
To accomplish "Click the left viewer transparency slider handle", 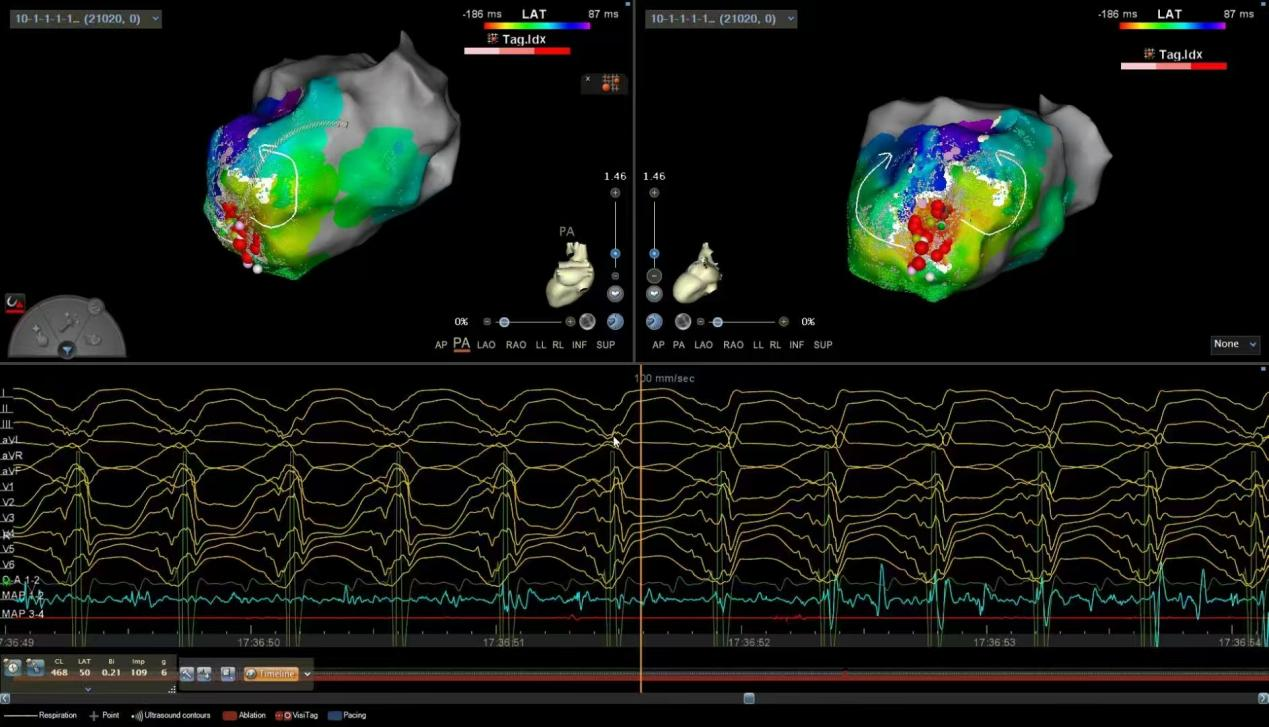I will click(x=504, y=322).
